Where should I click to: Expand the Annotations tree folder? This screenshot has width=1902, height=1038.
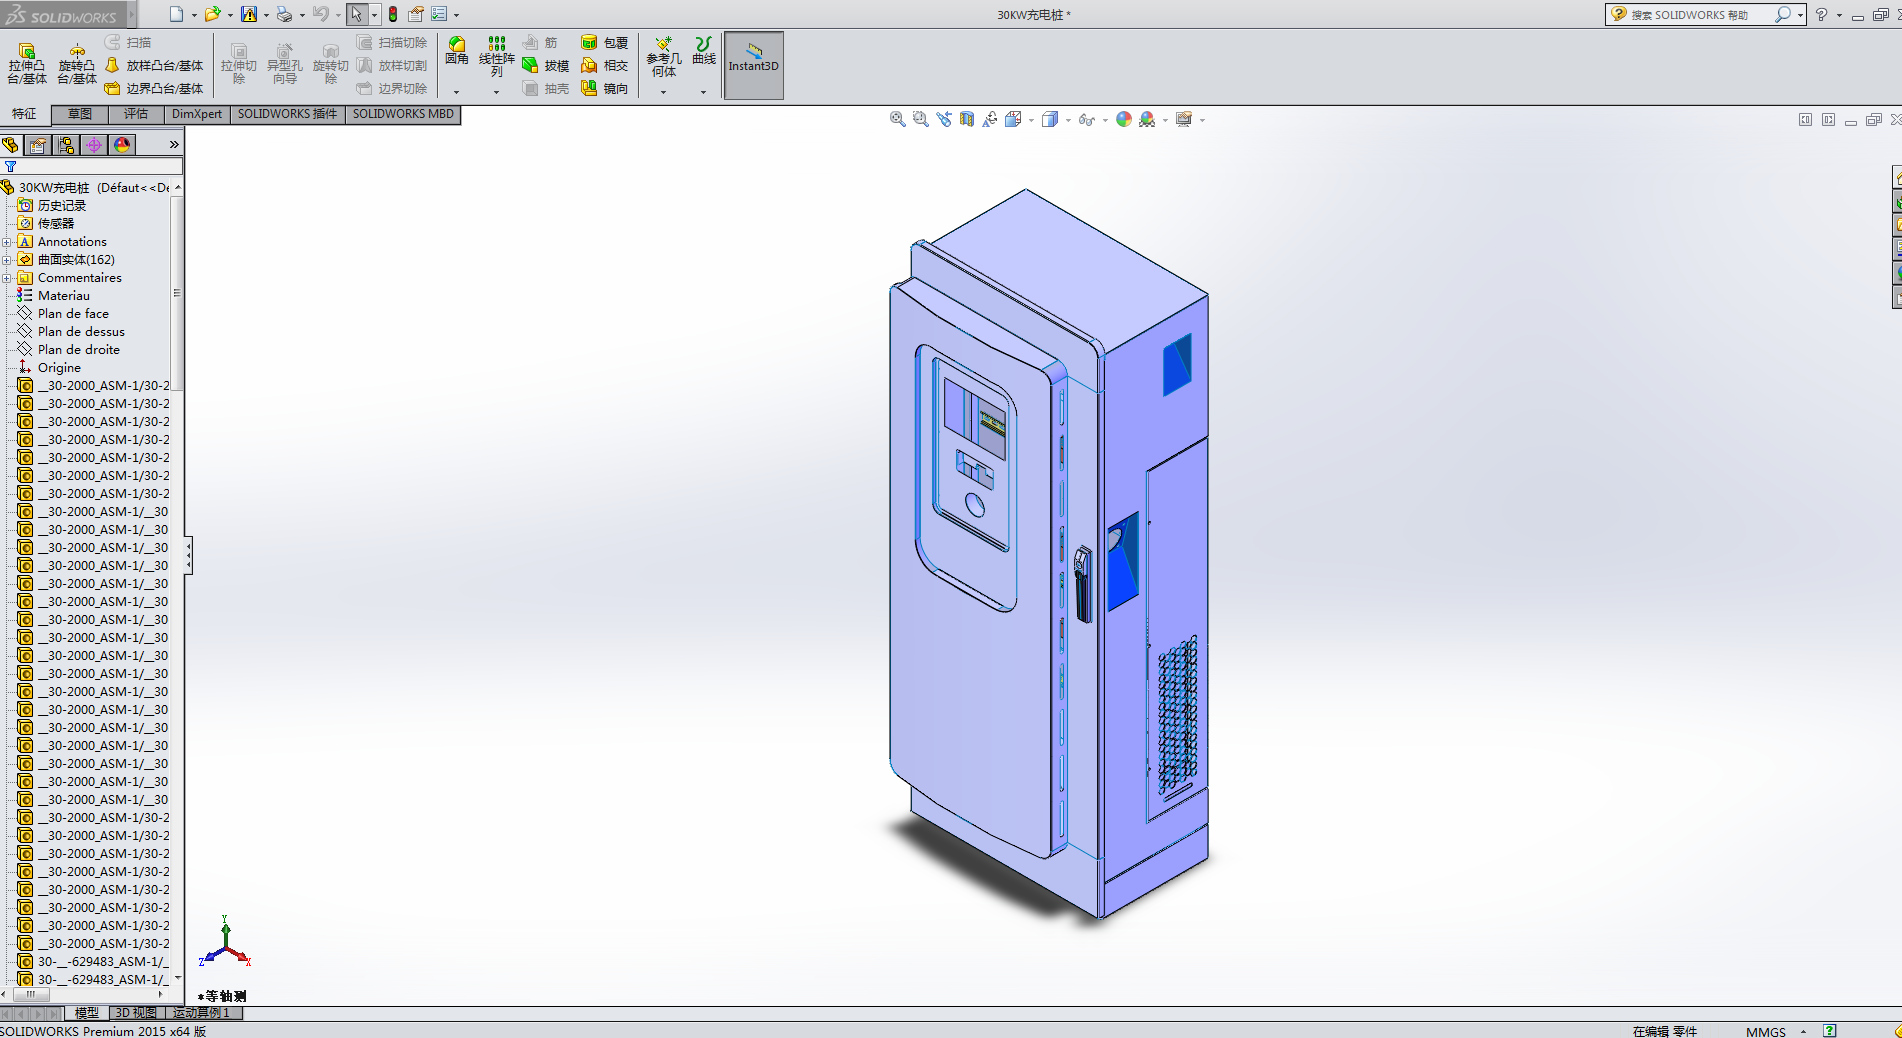tap(7, 242)
